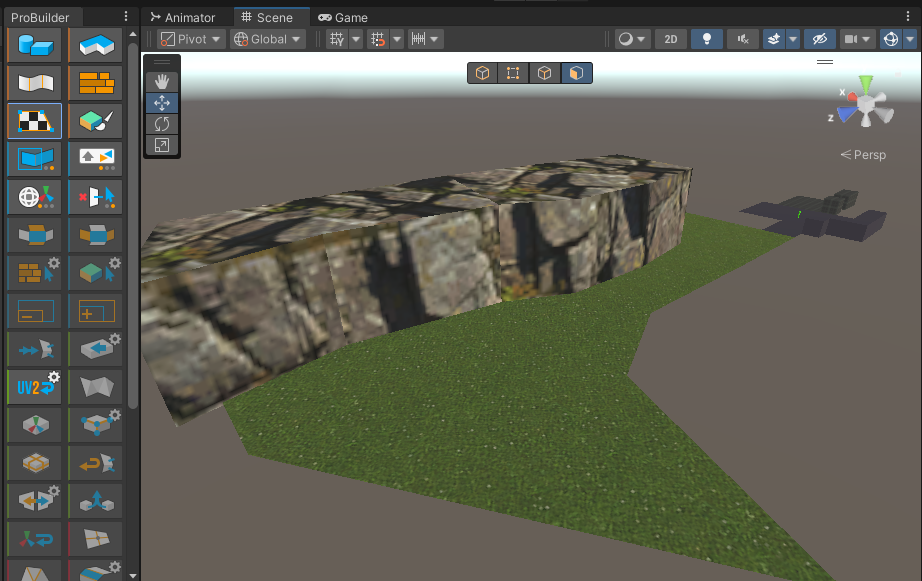This screenshot has width=922, height=581.
Task: Click the Select Face Loop icon with orange top
Action: tap(35, 235)
